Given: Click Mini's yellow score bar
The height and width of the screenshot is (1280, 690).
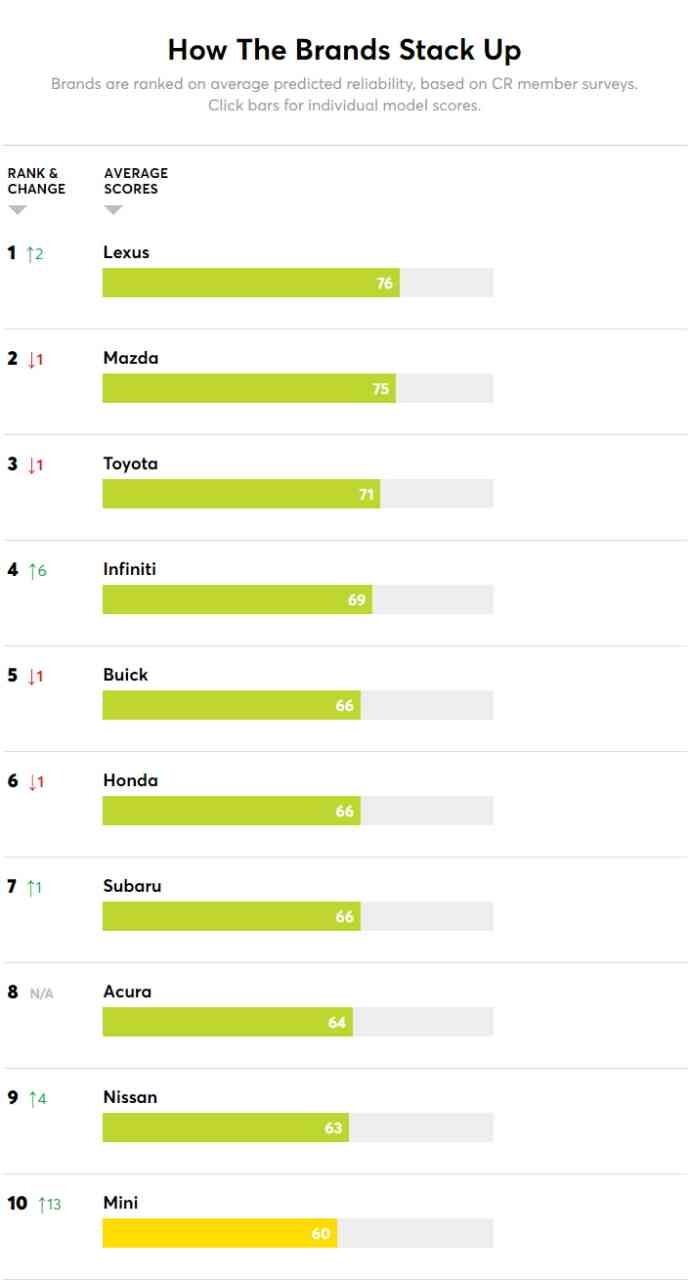Looking at the screenshot, I should point(220,1233).
